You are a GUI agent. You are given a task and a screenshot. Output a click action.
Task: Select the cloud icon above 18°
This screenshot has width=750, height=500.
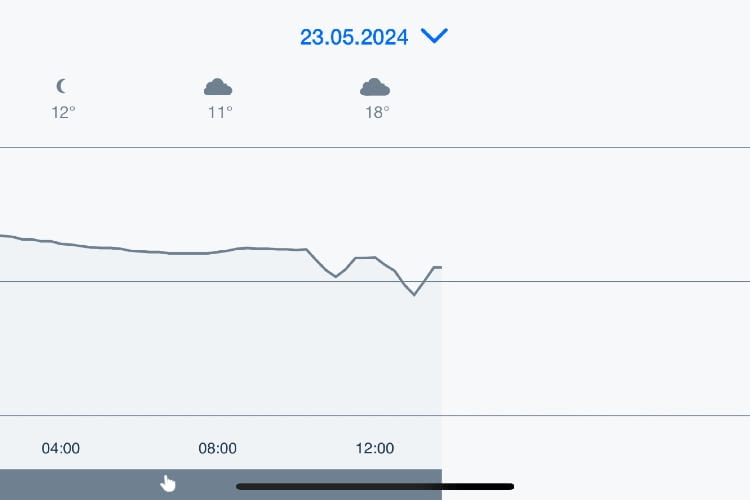(x=375, y=87)
